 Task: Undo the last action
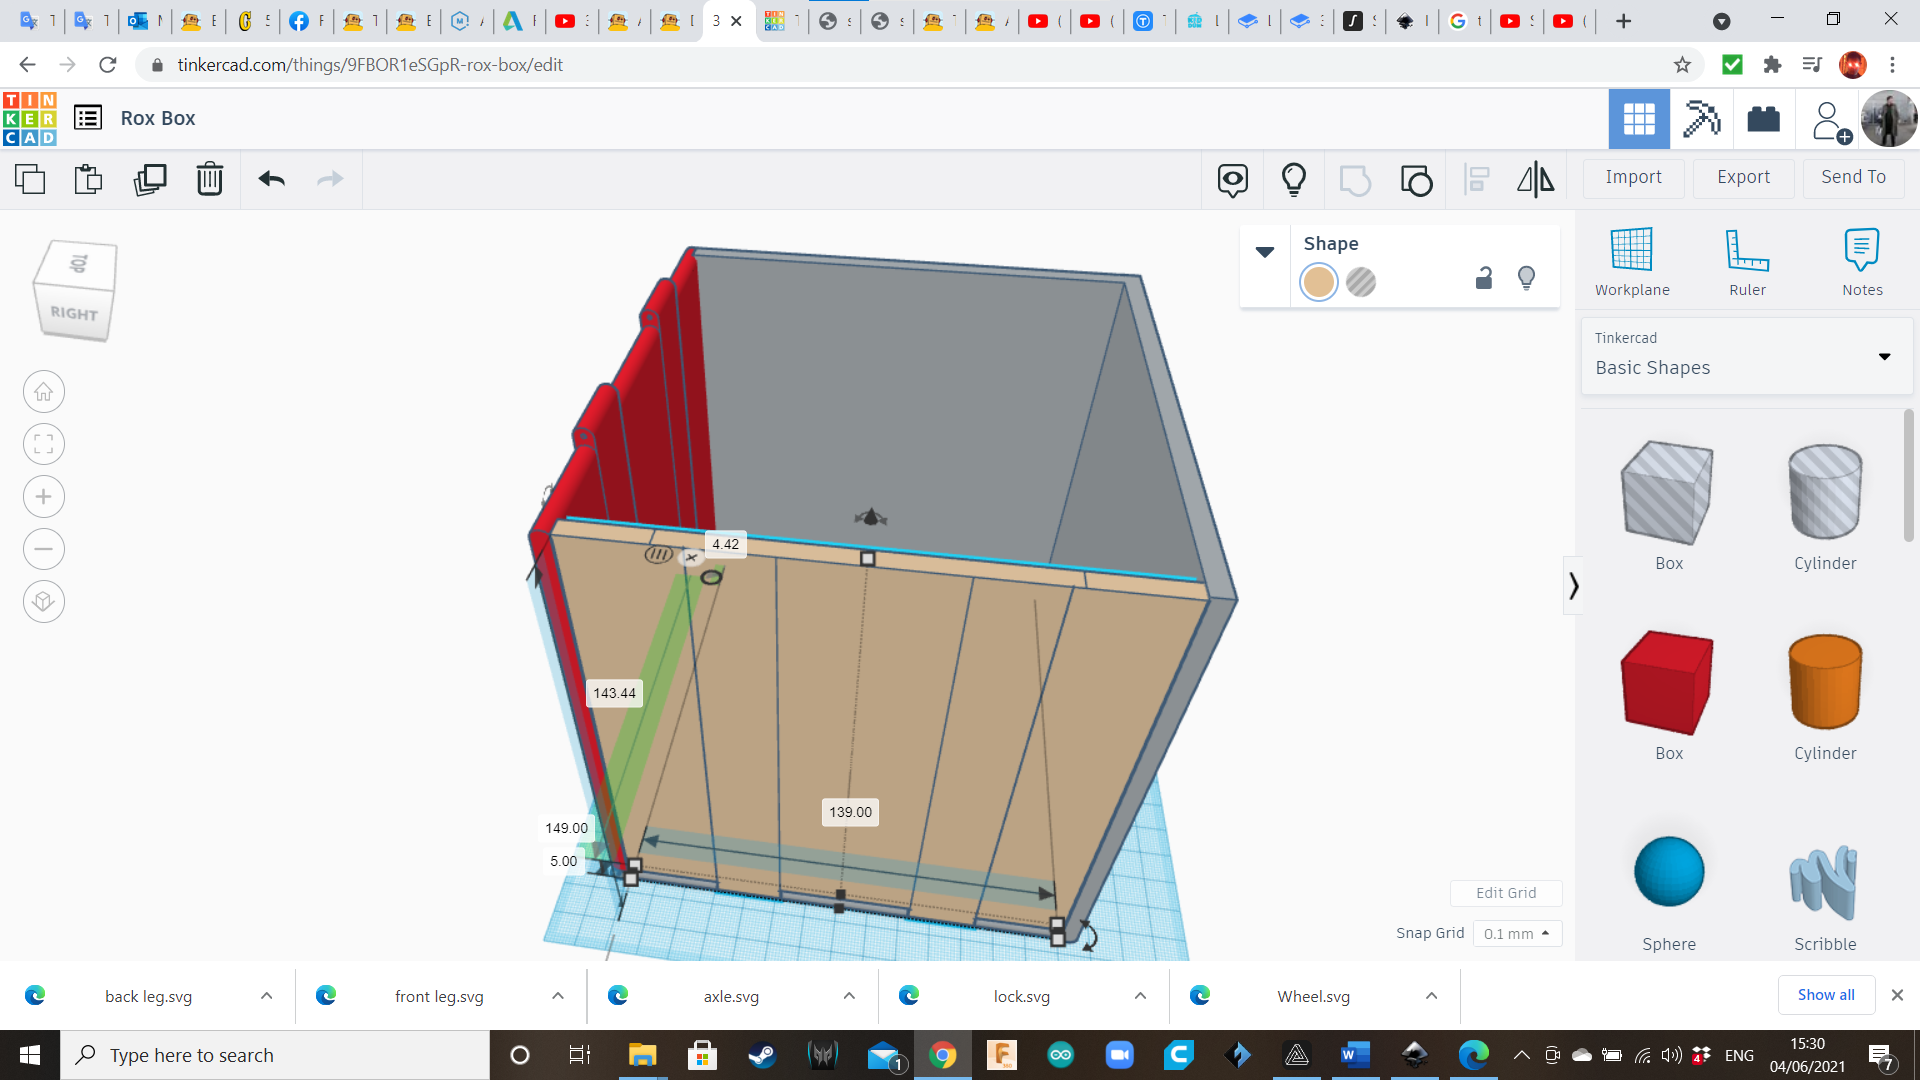(271, 180)
